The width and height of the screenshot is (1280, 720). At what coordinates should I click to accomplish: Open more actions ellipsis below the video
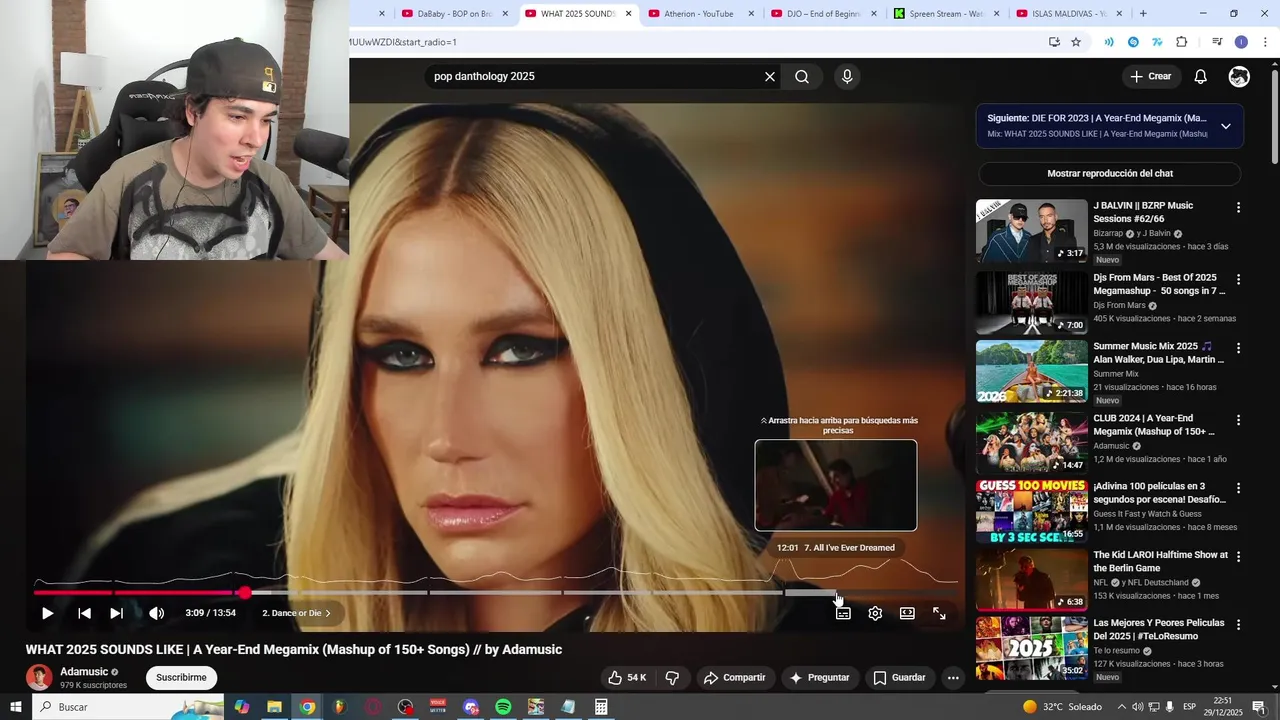click(x=953, y=677)
